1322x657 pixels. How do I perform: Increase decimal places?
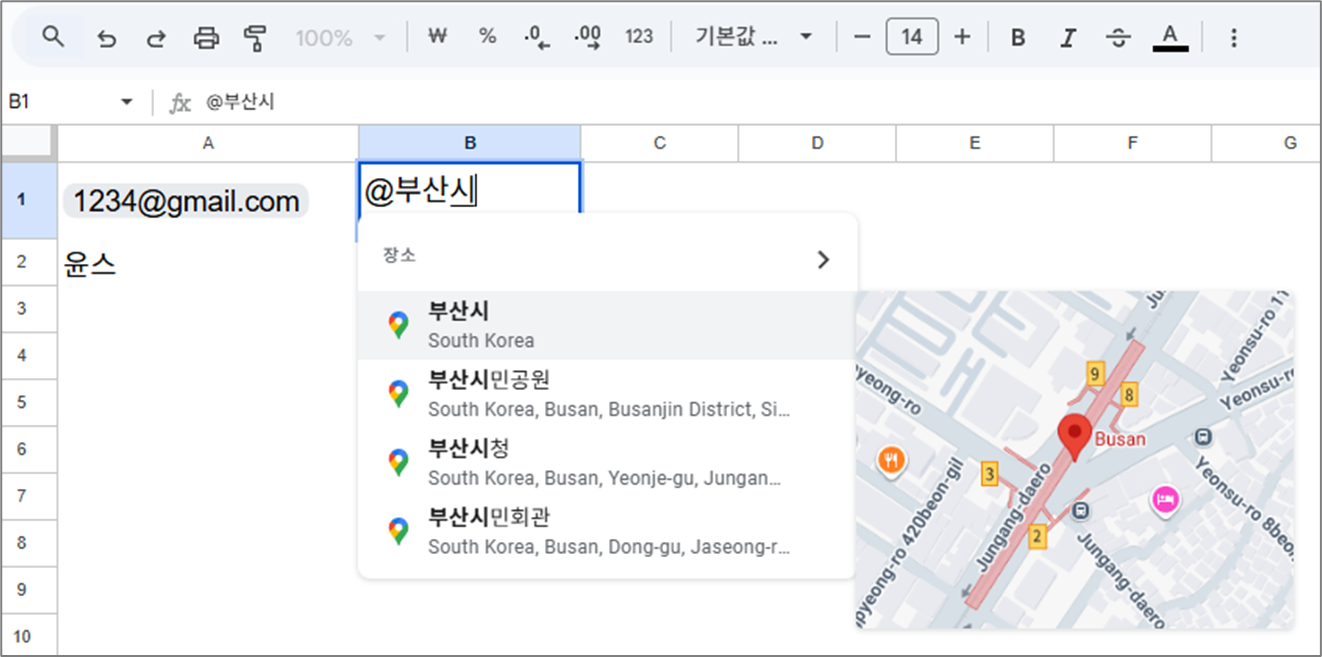[x=588, y=38]
